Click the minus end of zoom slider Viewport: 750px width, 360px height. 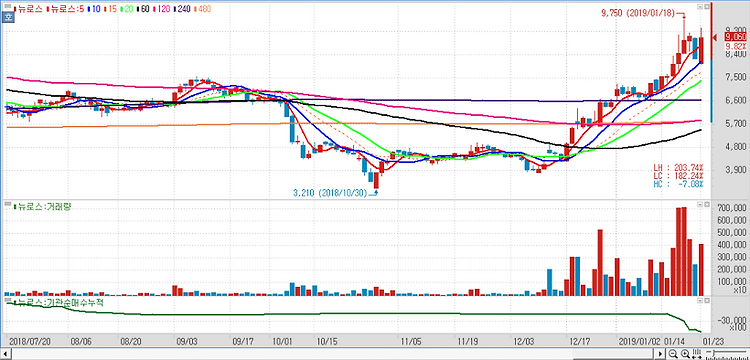708,352
